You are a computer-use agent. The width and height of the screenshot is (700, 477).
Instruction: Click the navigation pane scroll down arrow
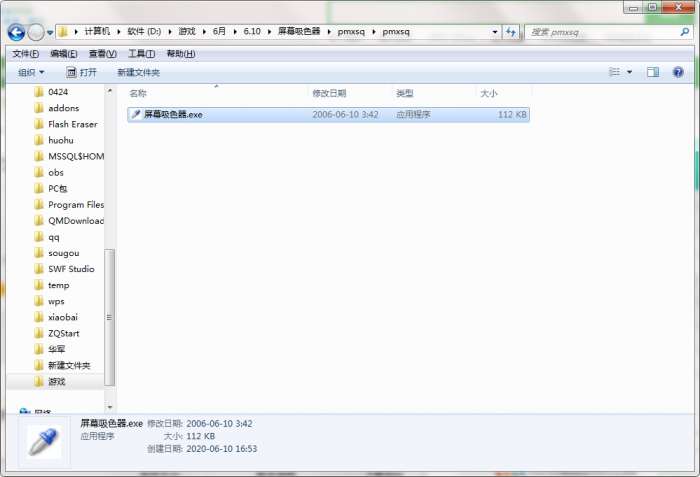110,407
